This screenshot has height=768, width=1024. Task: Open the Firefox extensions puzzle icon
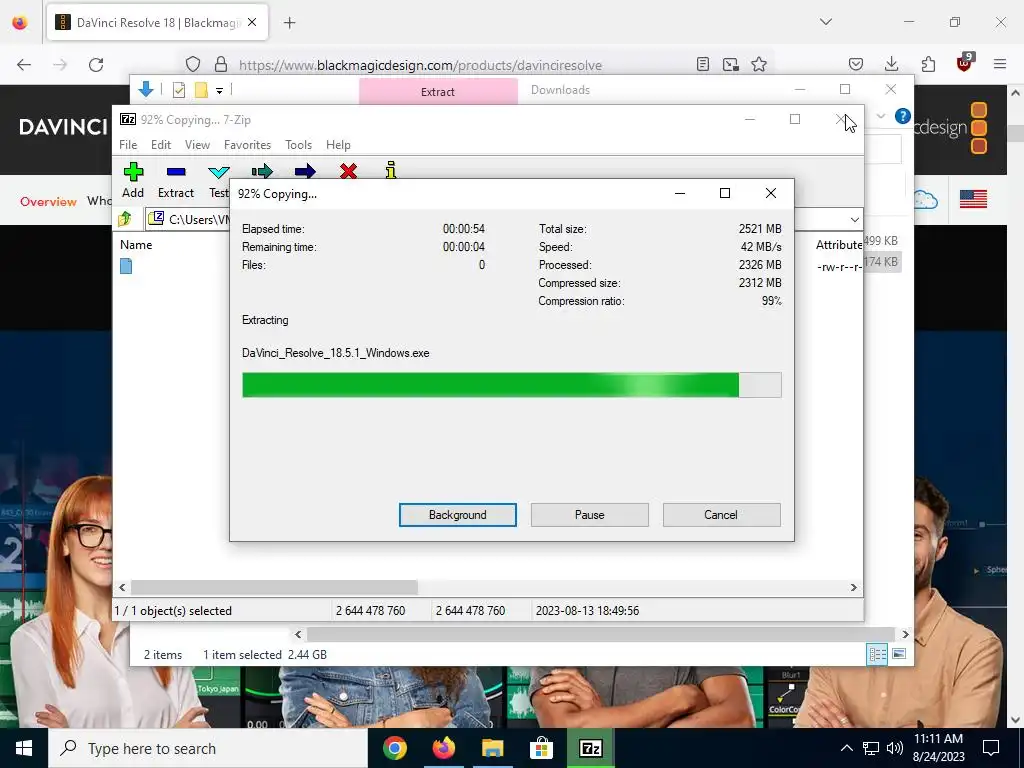(928, 64)
